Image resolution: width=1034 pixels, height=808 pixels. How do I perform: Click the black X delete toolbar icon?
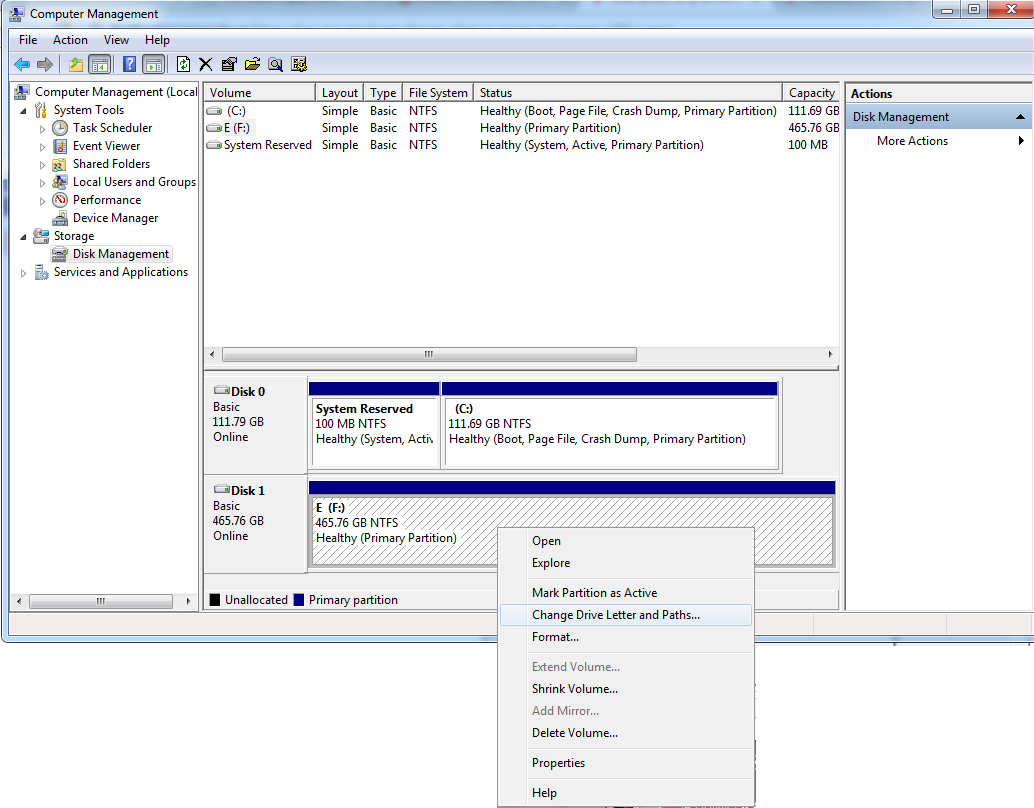(x=206, y=64)
